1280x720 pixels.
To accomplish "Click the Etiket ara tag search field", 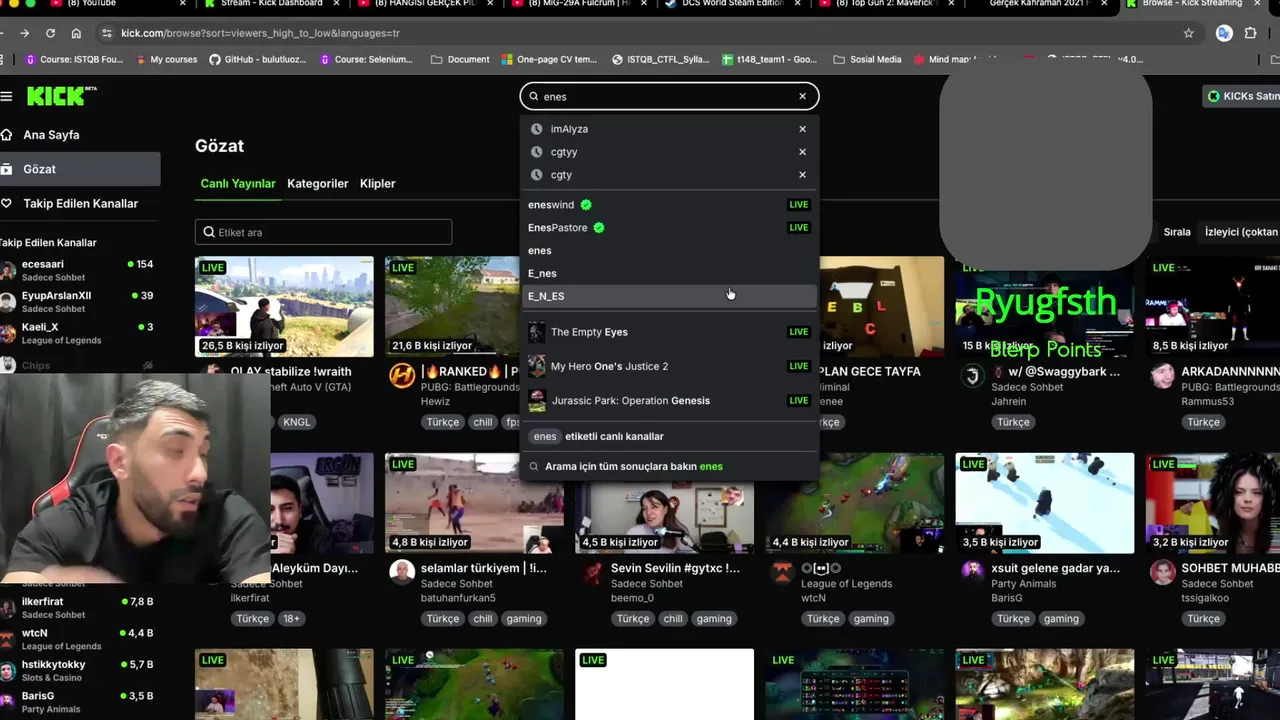I will point(323,232).
